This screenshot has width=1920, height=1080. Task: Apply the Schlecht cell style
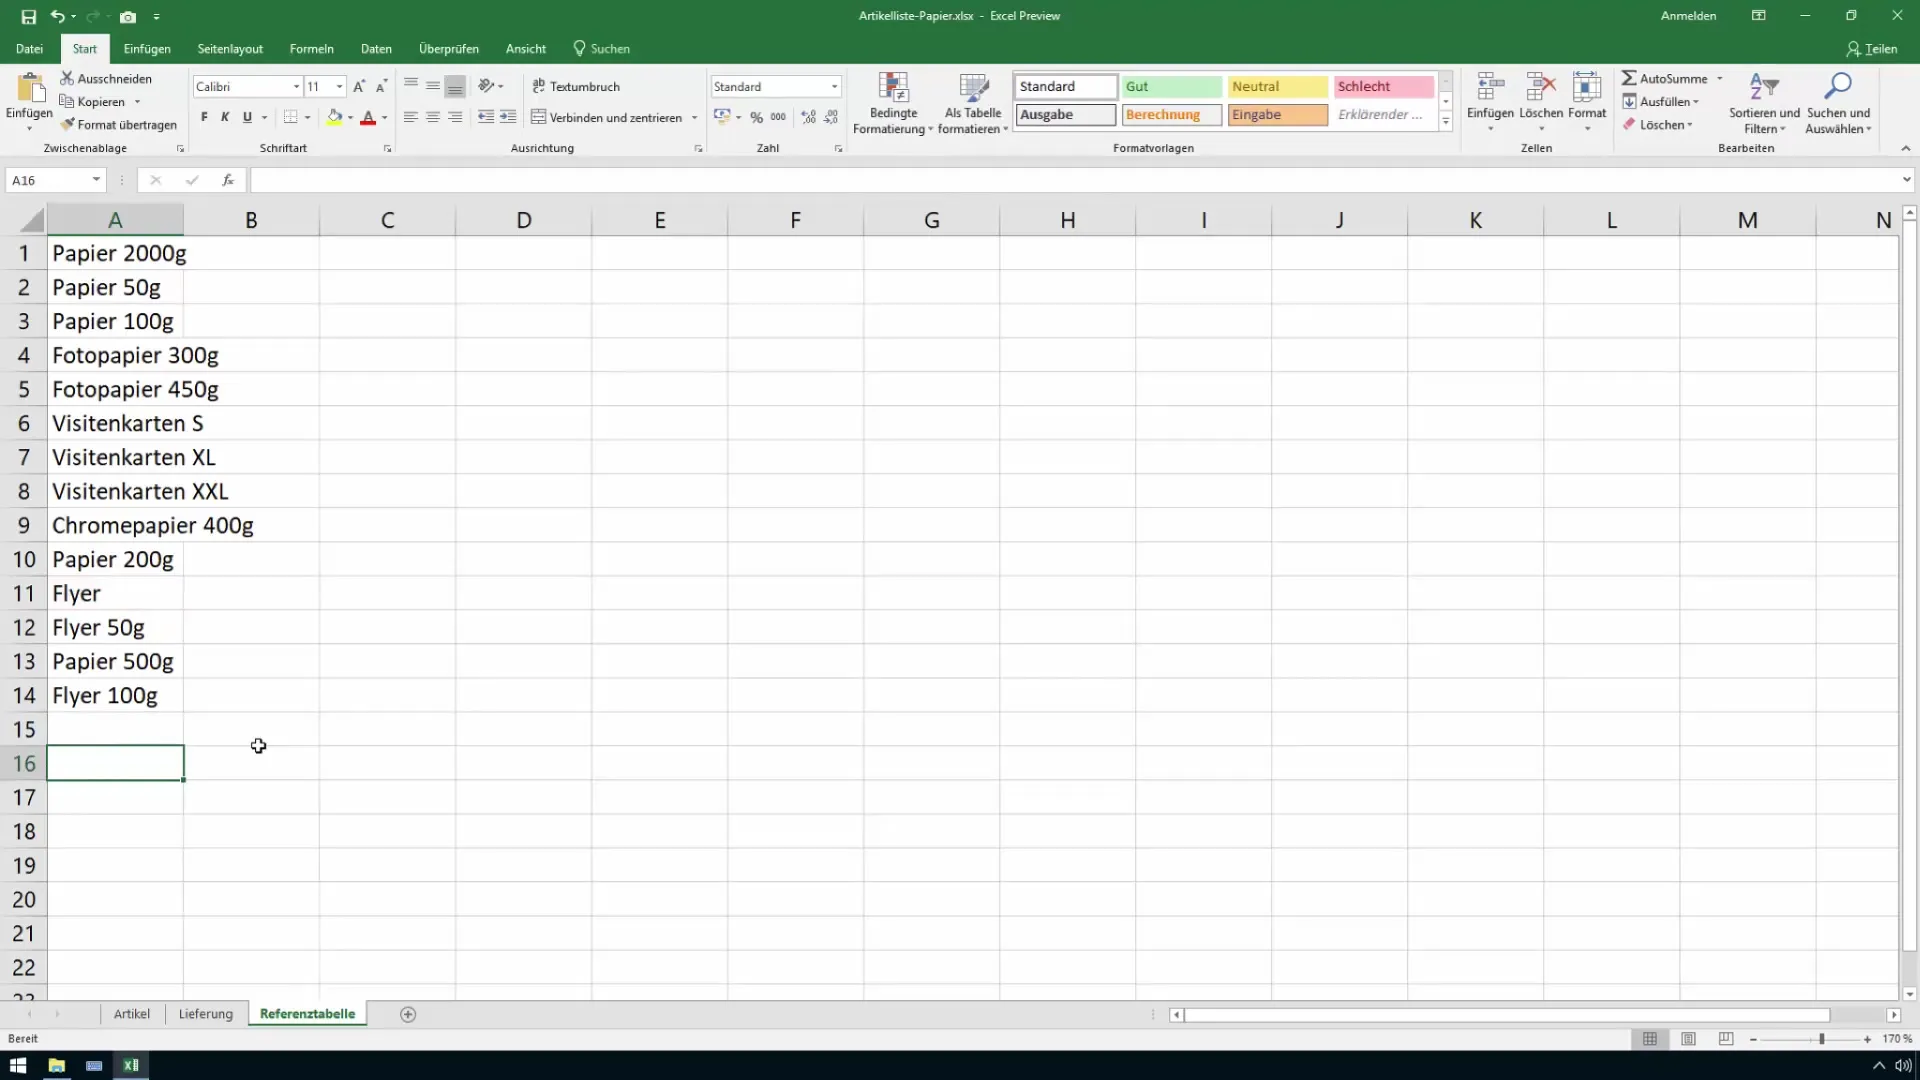1384,86
